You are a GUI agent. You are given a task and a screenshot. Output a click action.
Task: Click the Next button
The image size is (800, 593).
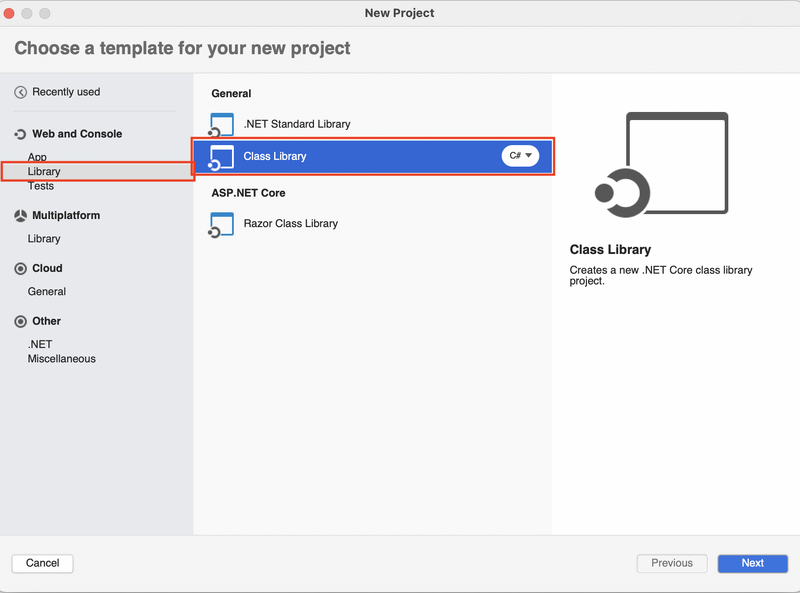[753, 563]
